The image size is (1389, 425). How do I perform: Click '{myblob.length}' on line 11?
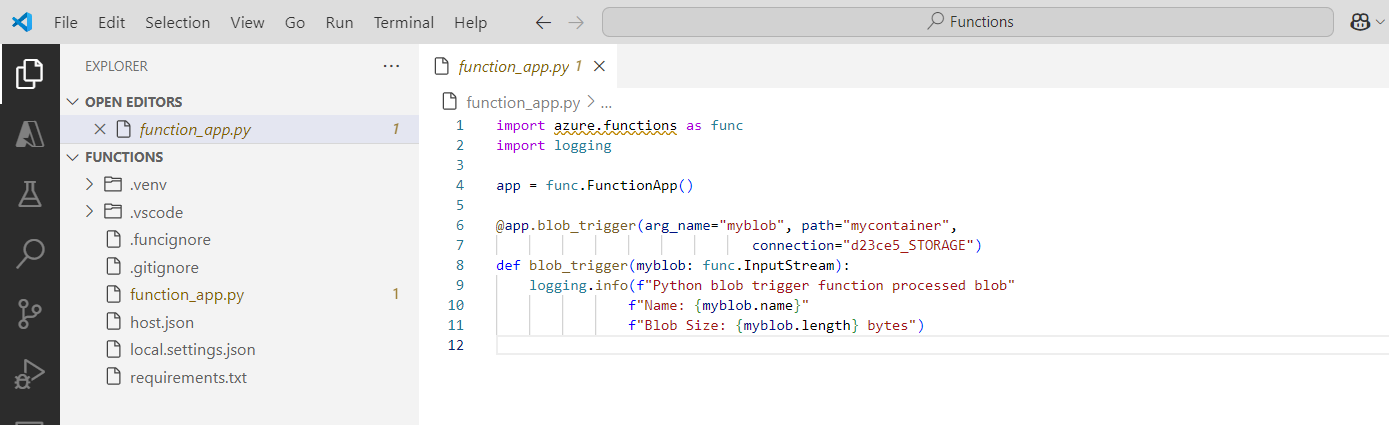(x=797, y=325)
